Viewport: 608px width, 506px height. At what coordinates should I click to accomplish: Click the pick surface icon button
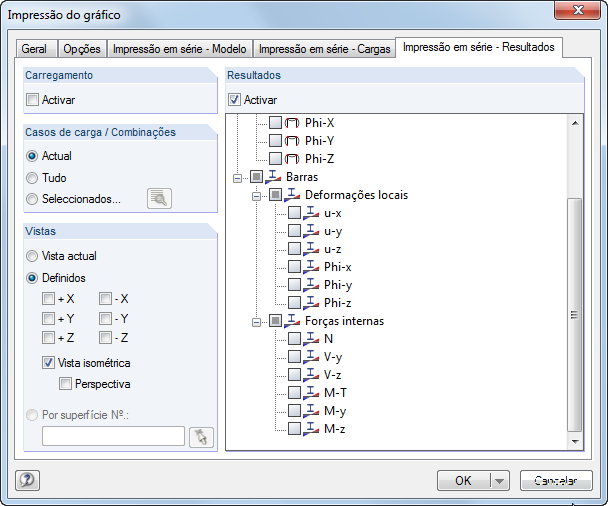coord(202,436)
